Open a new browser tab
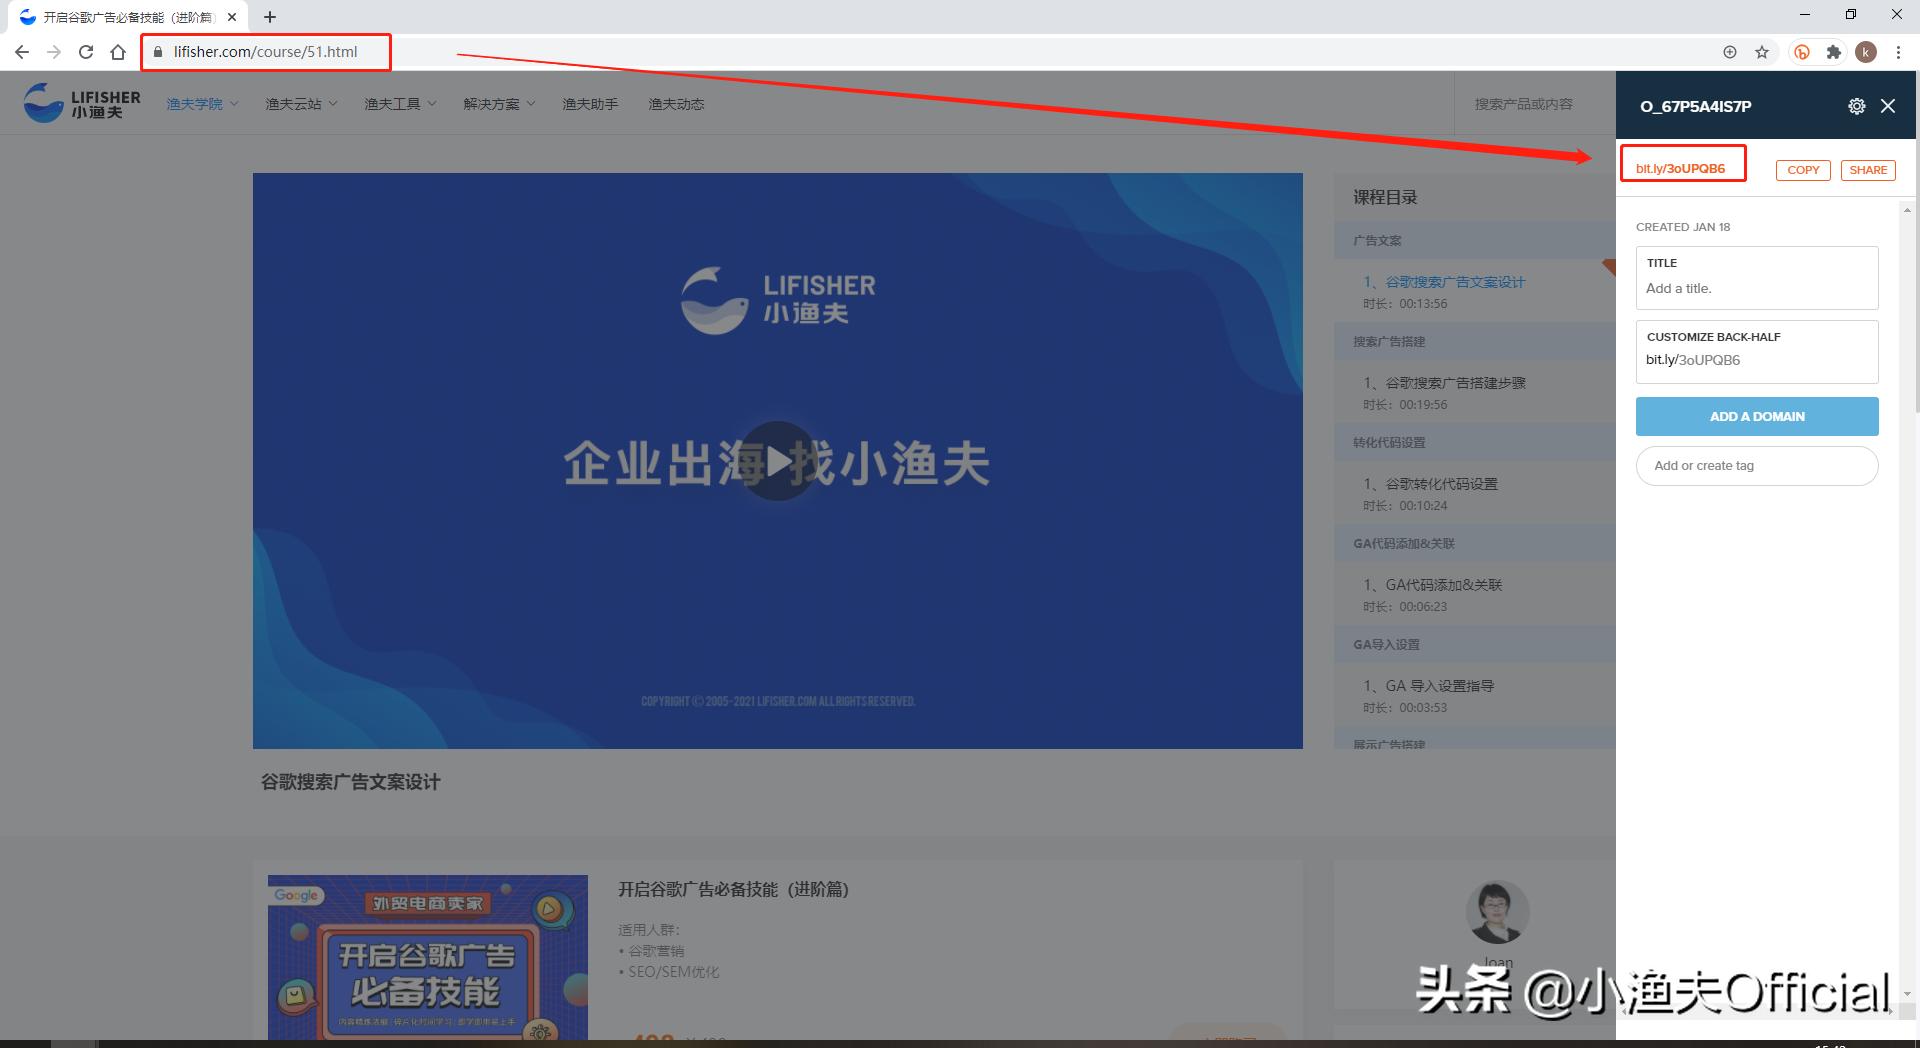1920x1048 pixels. tap(270, 16)
